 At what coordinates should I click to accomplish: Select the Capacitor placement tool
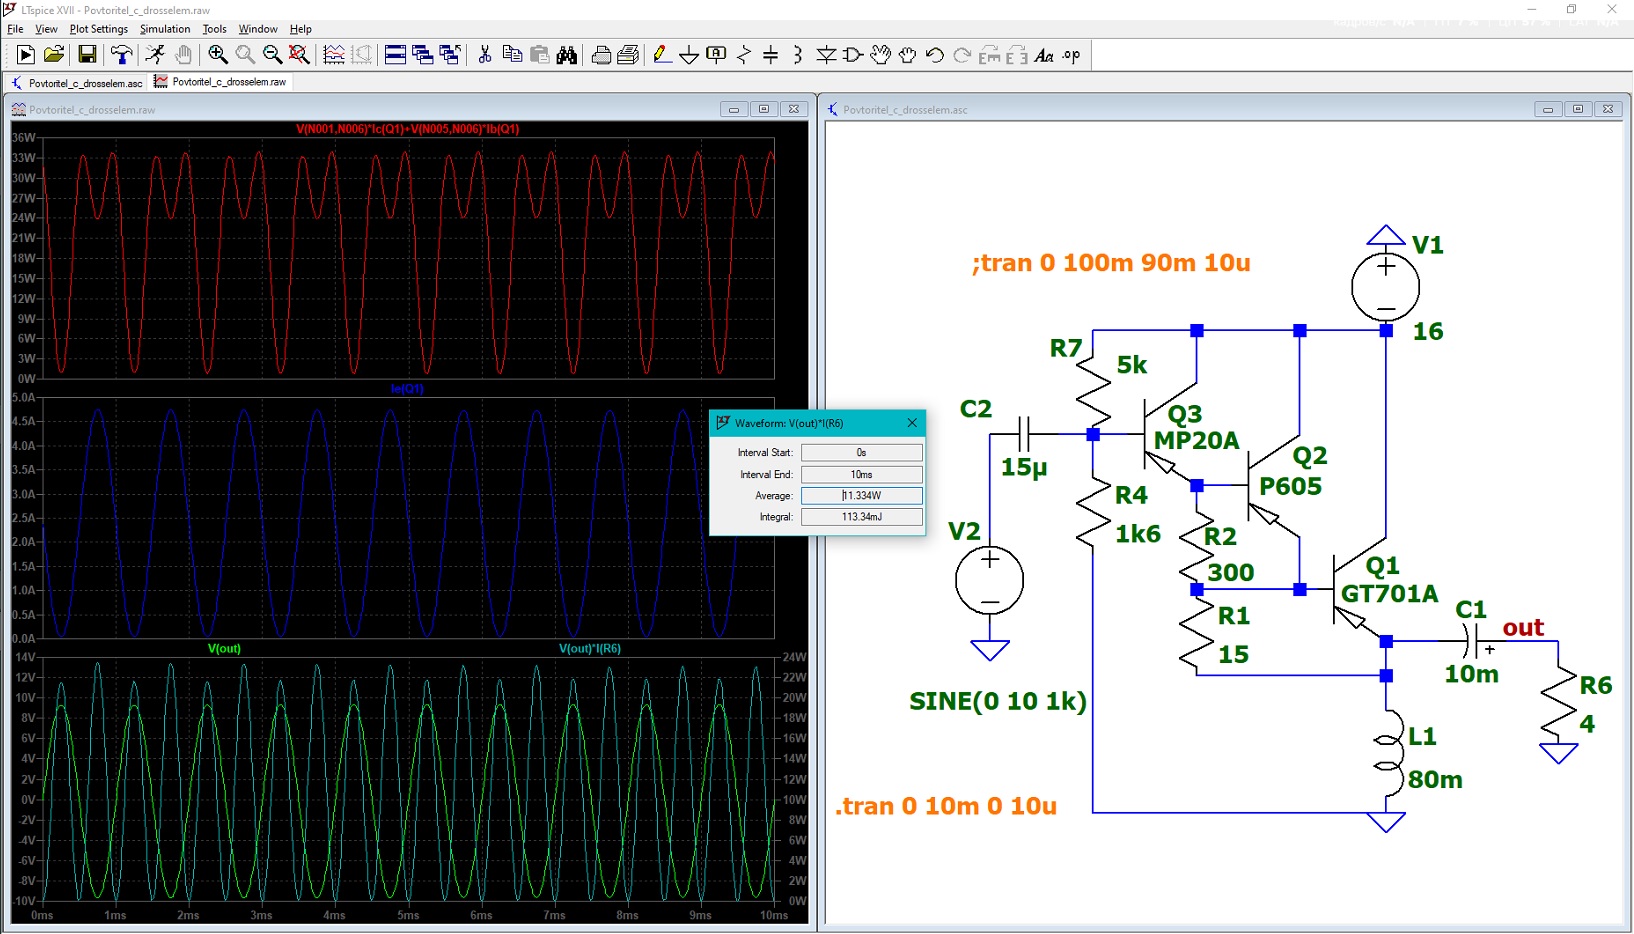click(770, 55)
